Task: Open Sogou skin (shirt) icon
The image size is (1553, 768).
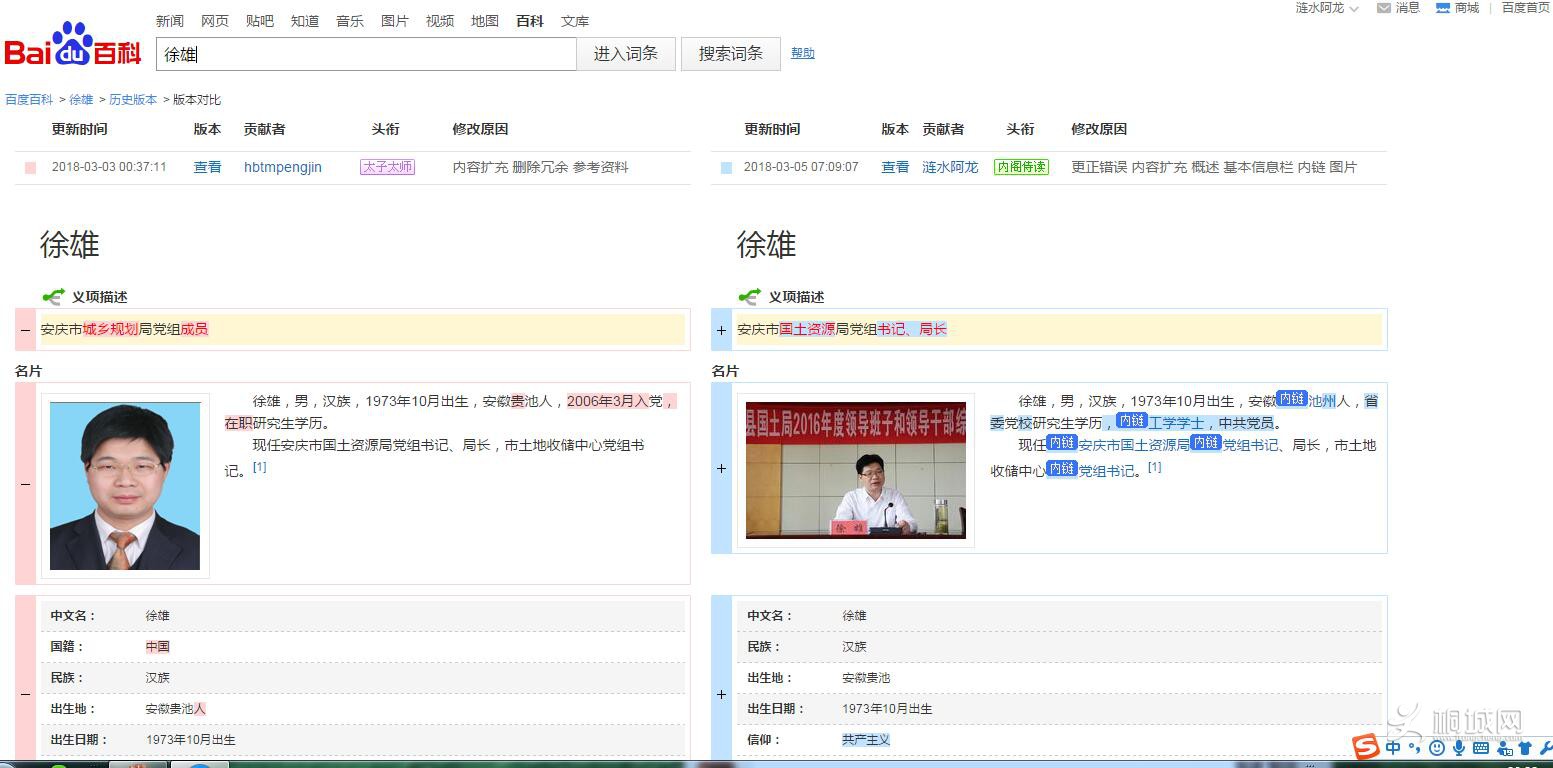Action: [1525, 747]
